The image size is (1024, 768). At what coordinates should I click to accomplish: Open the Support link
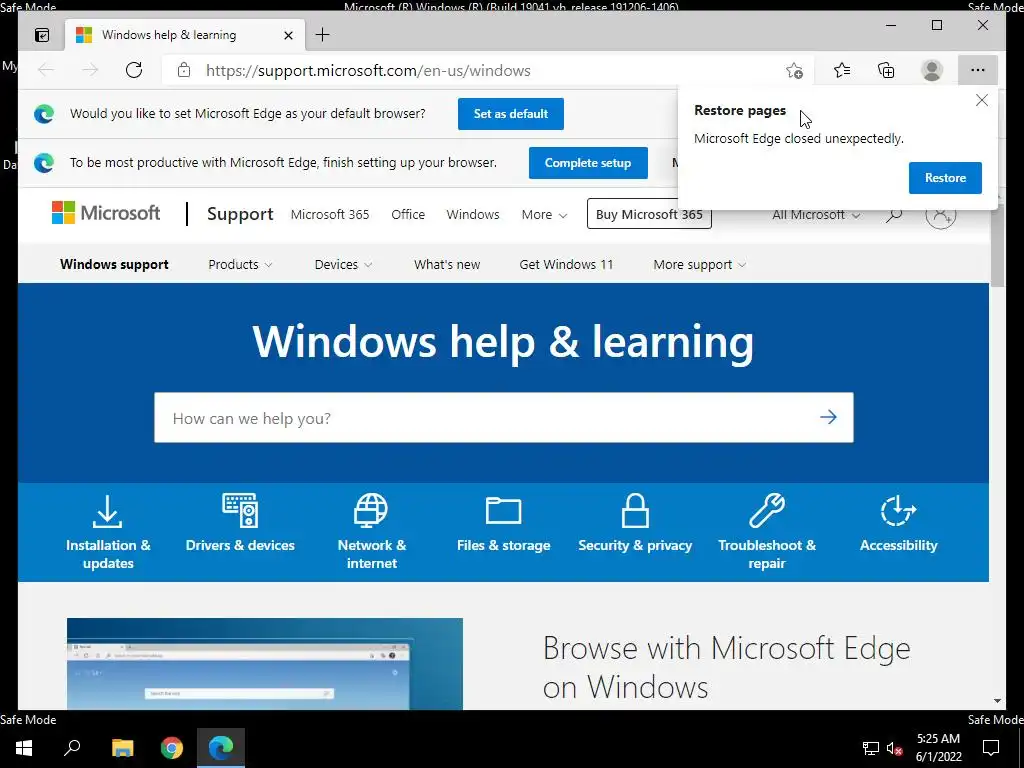pos(240,214)
